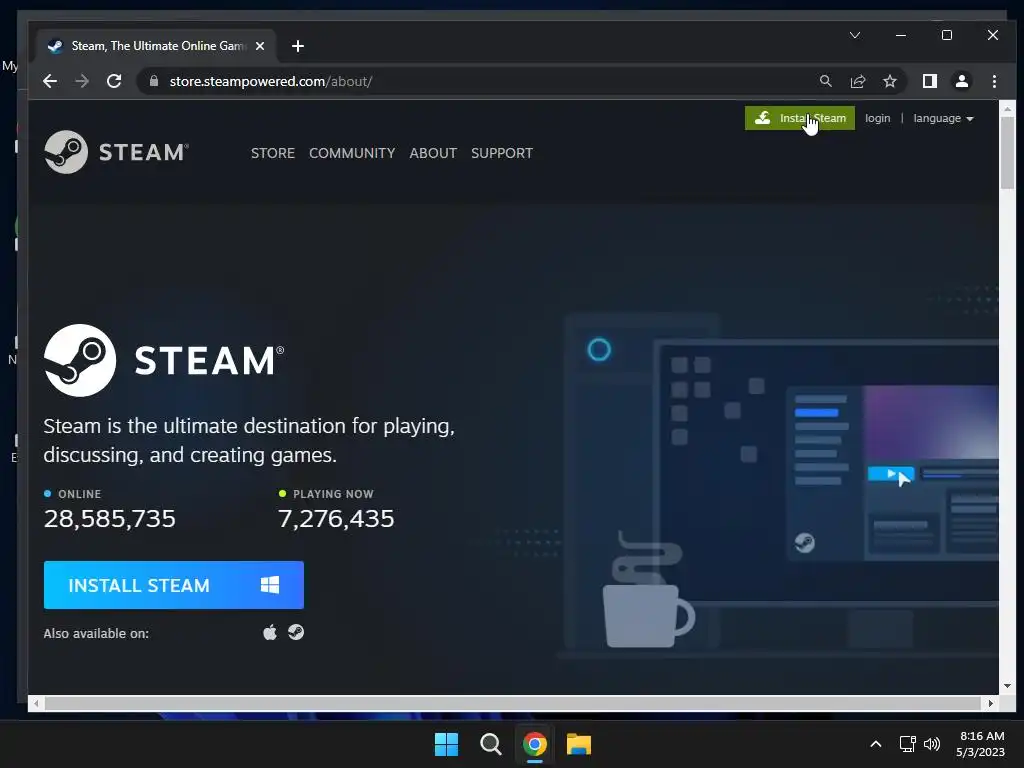Click the vertical scrollbar down arrow

[x=1007, y=686]
